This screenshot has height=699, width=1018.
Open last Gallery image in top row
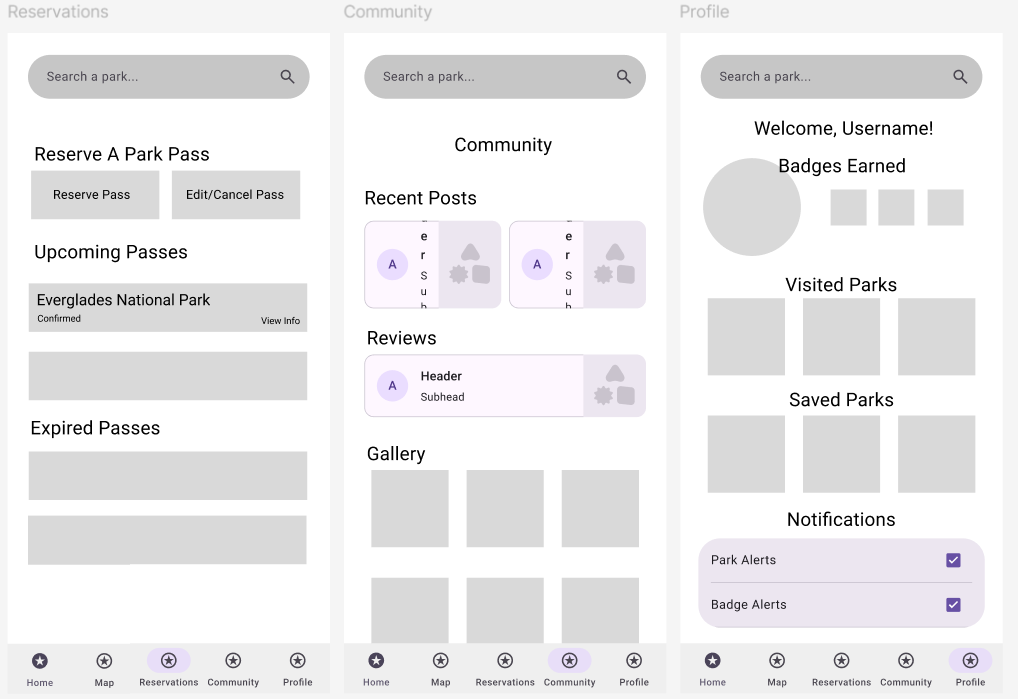[600, 509]
